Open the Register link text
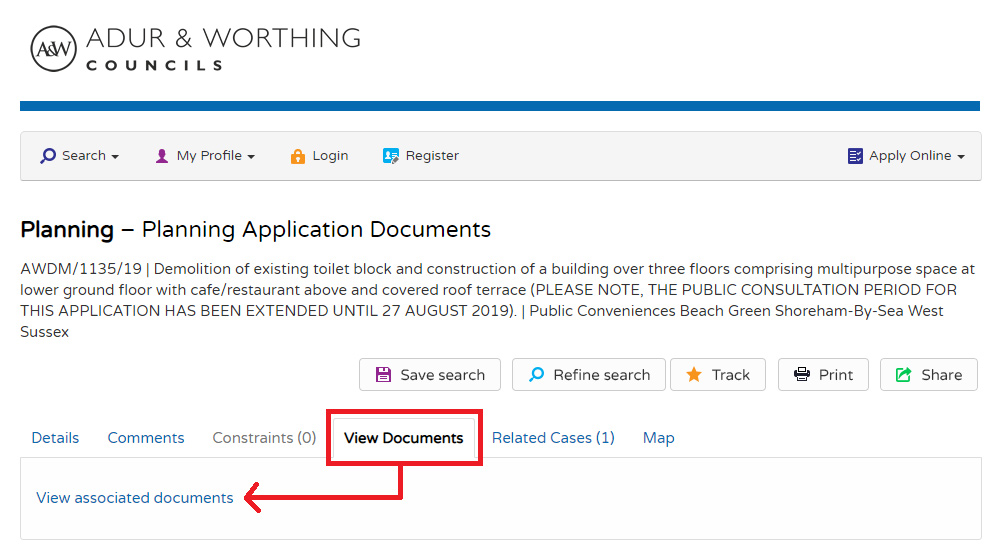This screenshot has width=1001, height=552. click(x=432, y=156)
